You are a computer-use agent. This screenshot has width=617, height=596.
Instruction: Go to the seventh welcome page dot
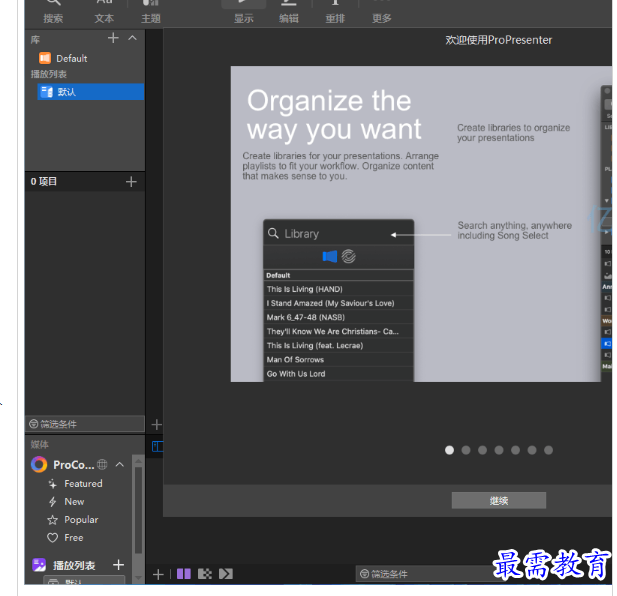[x=549, y=450]
